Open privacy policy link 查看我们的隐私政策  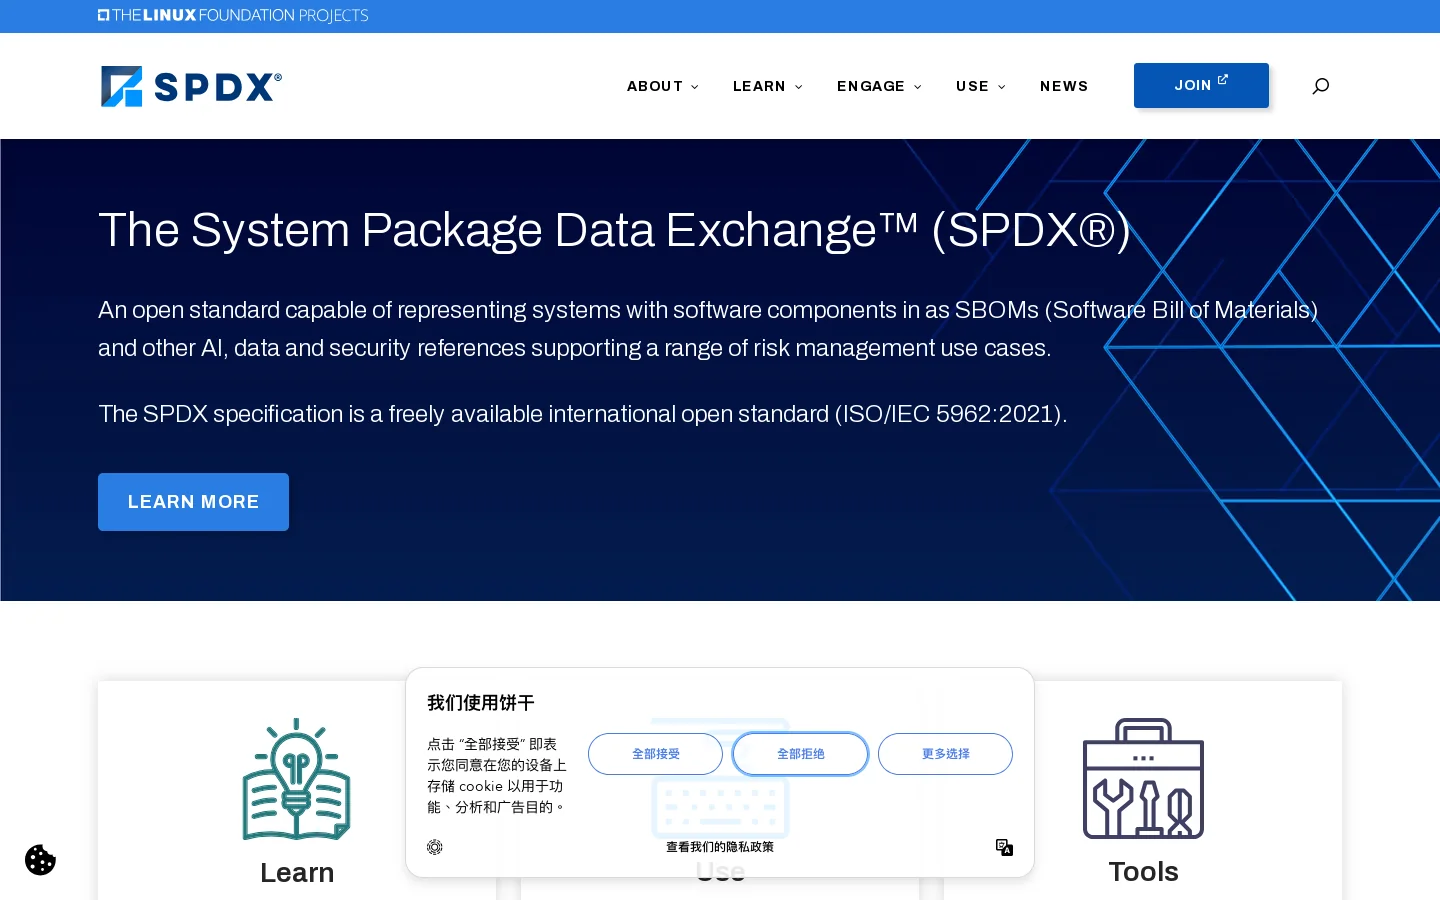[x=720, y=847]
